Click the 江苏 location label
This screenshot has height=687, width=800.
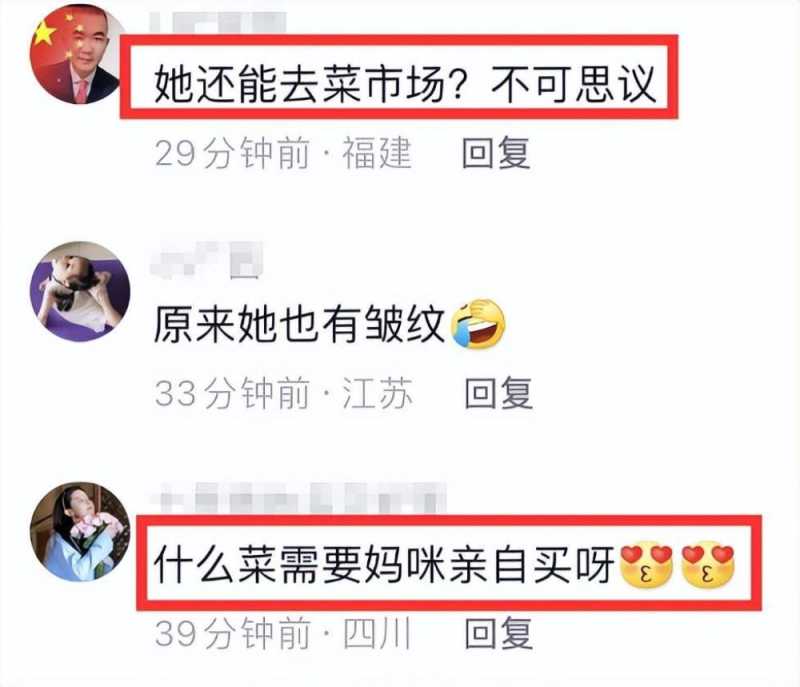click(x=377, y=393)
